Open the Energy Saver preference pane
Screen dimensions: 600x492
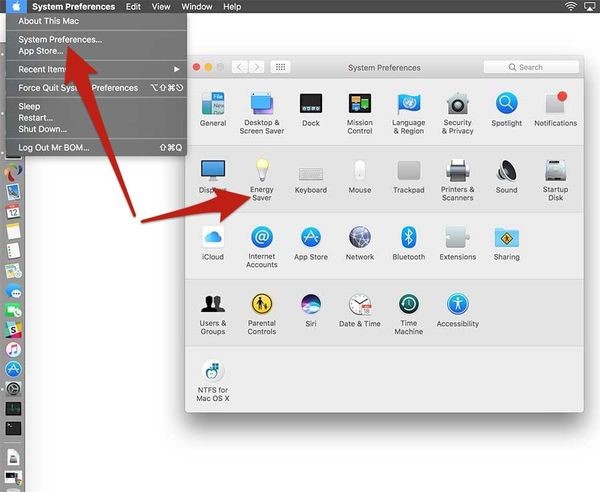(x=262, y=179)
